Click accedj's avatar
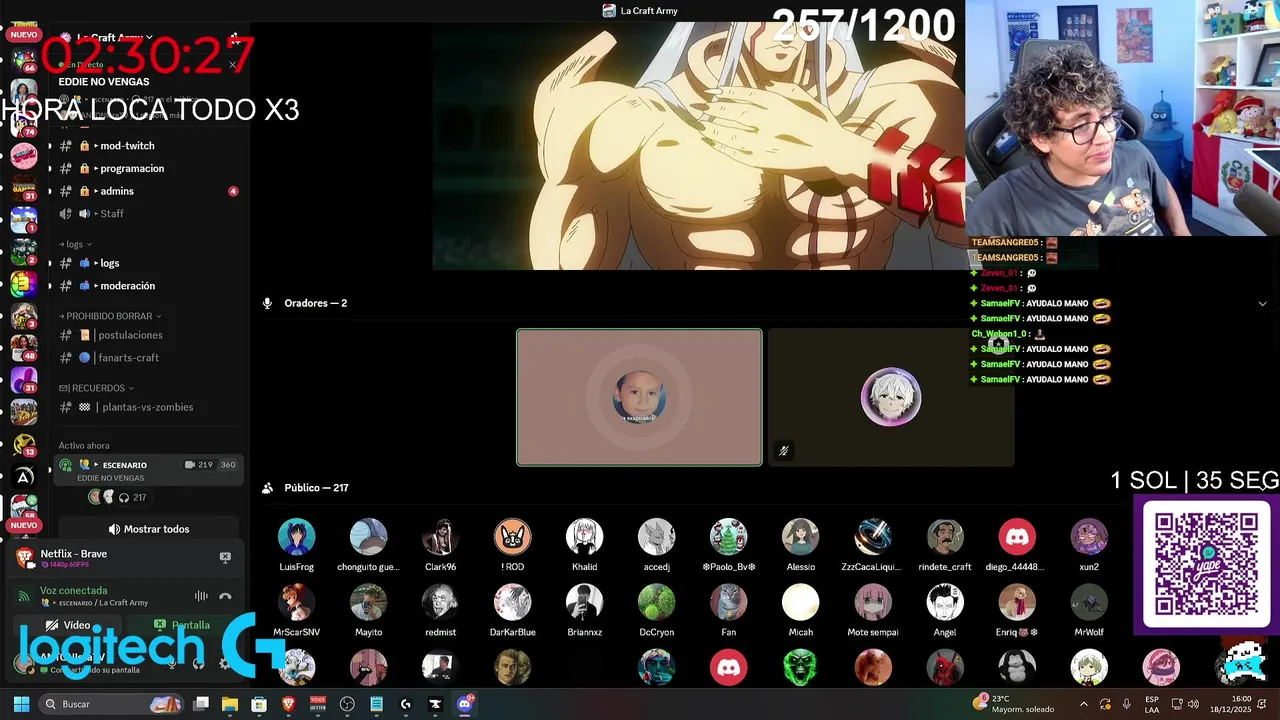1280x720 pixels. [x=656, y=537]
